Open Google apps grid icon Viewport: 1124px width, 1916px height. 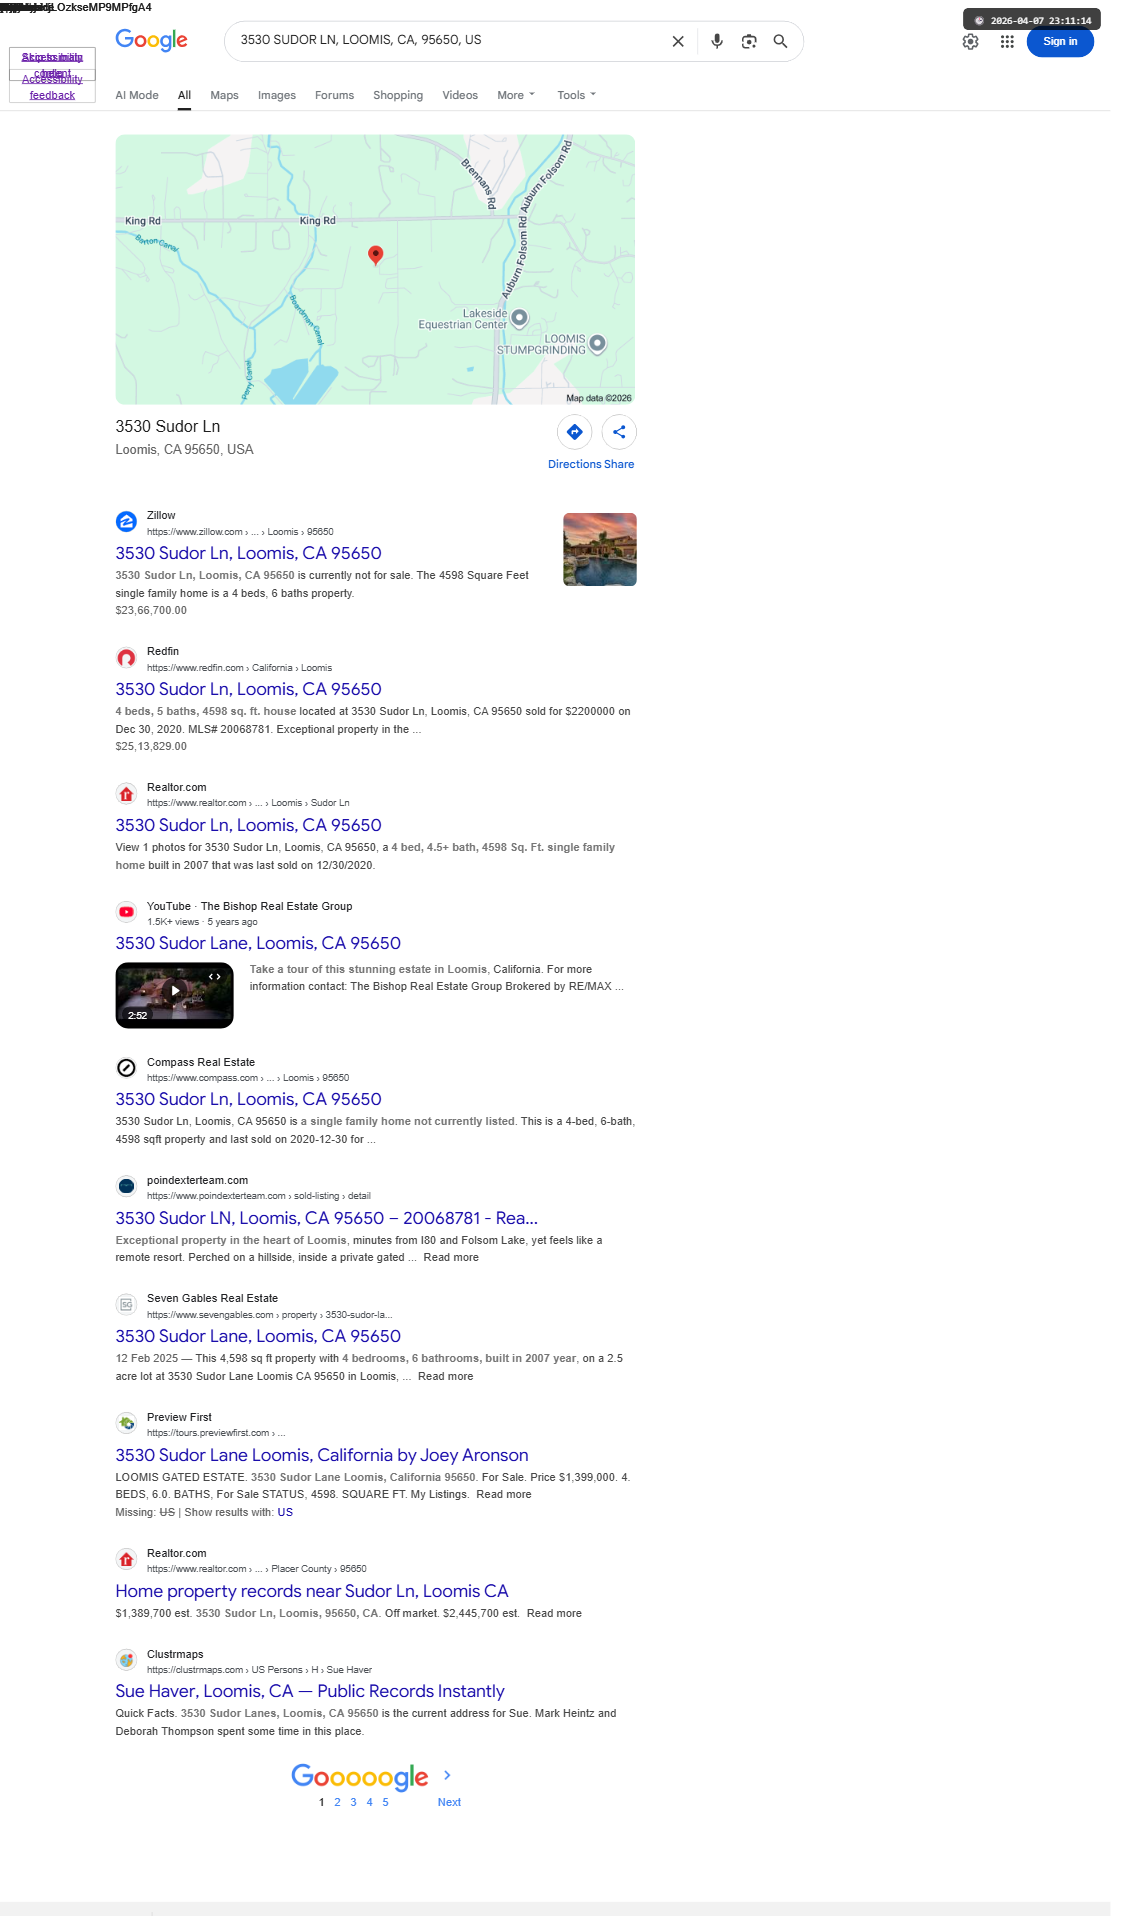click(x=1007, y=41)
